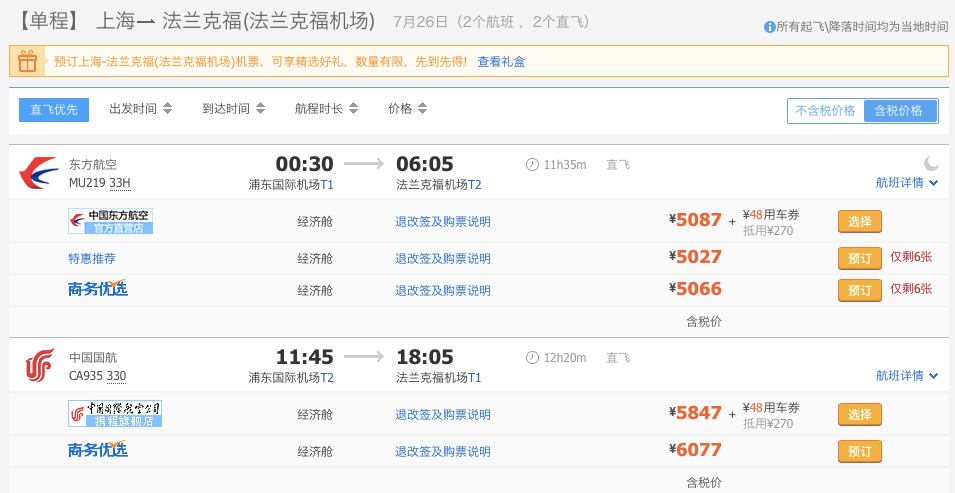Sort flights by 出发时间

pyautogui.click(x=140, y=109)
